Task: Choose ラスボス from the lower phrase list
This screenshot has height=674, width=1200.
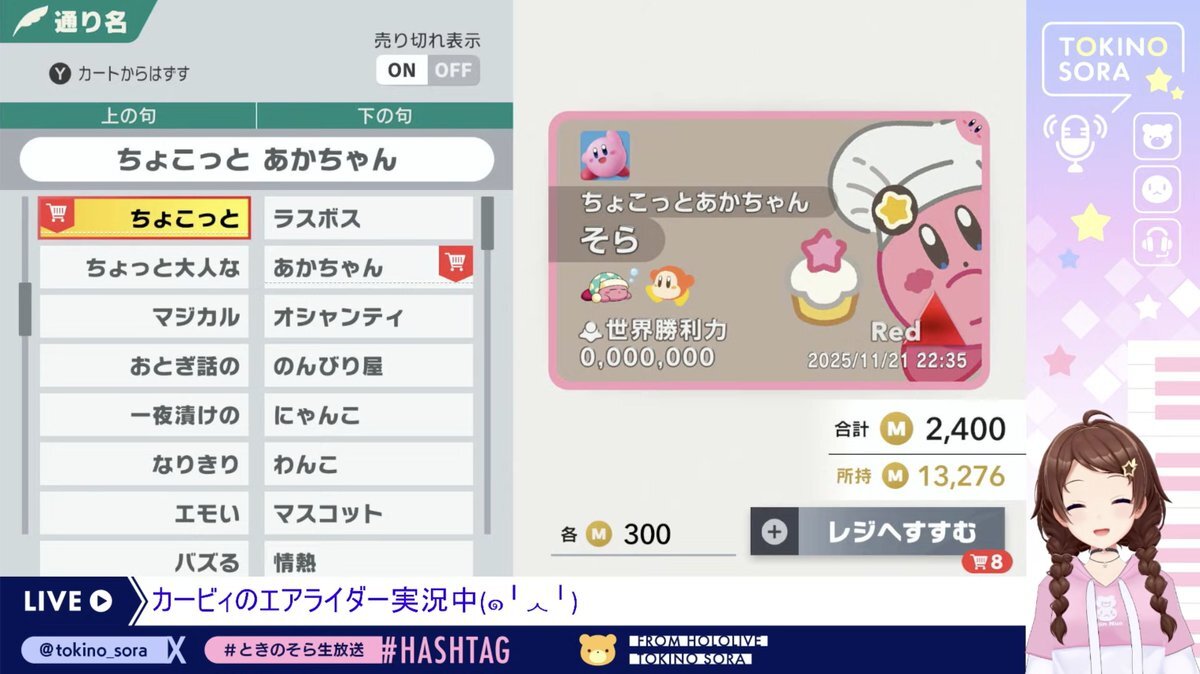Action: pyautogui.click(x=368, y=218)
